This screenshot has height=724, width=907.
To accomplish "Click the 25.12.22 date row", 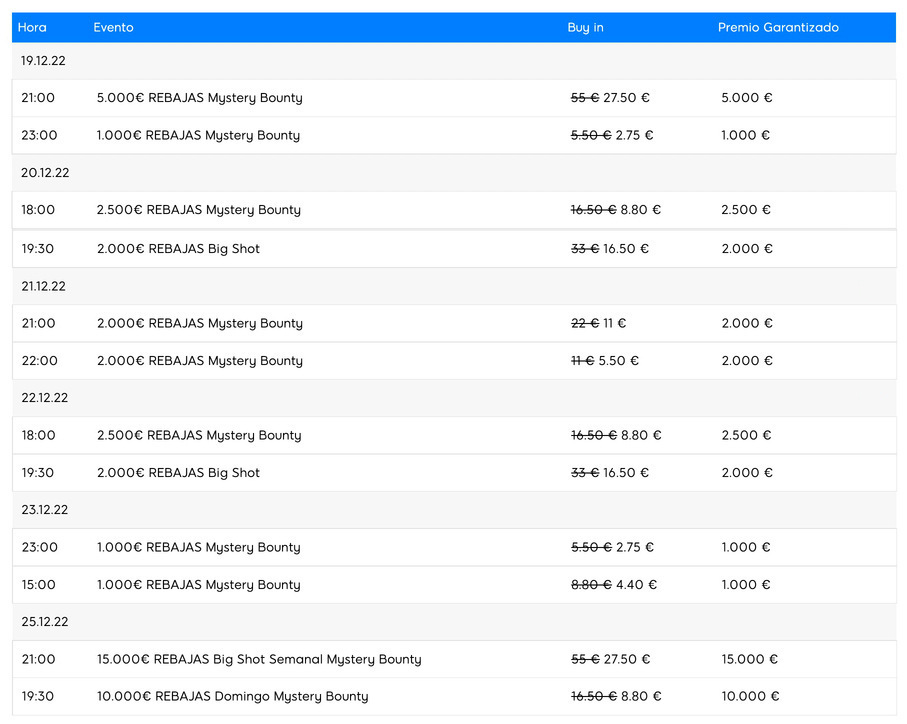I will (x=44, y=622).
